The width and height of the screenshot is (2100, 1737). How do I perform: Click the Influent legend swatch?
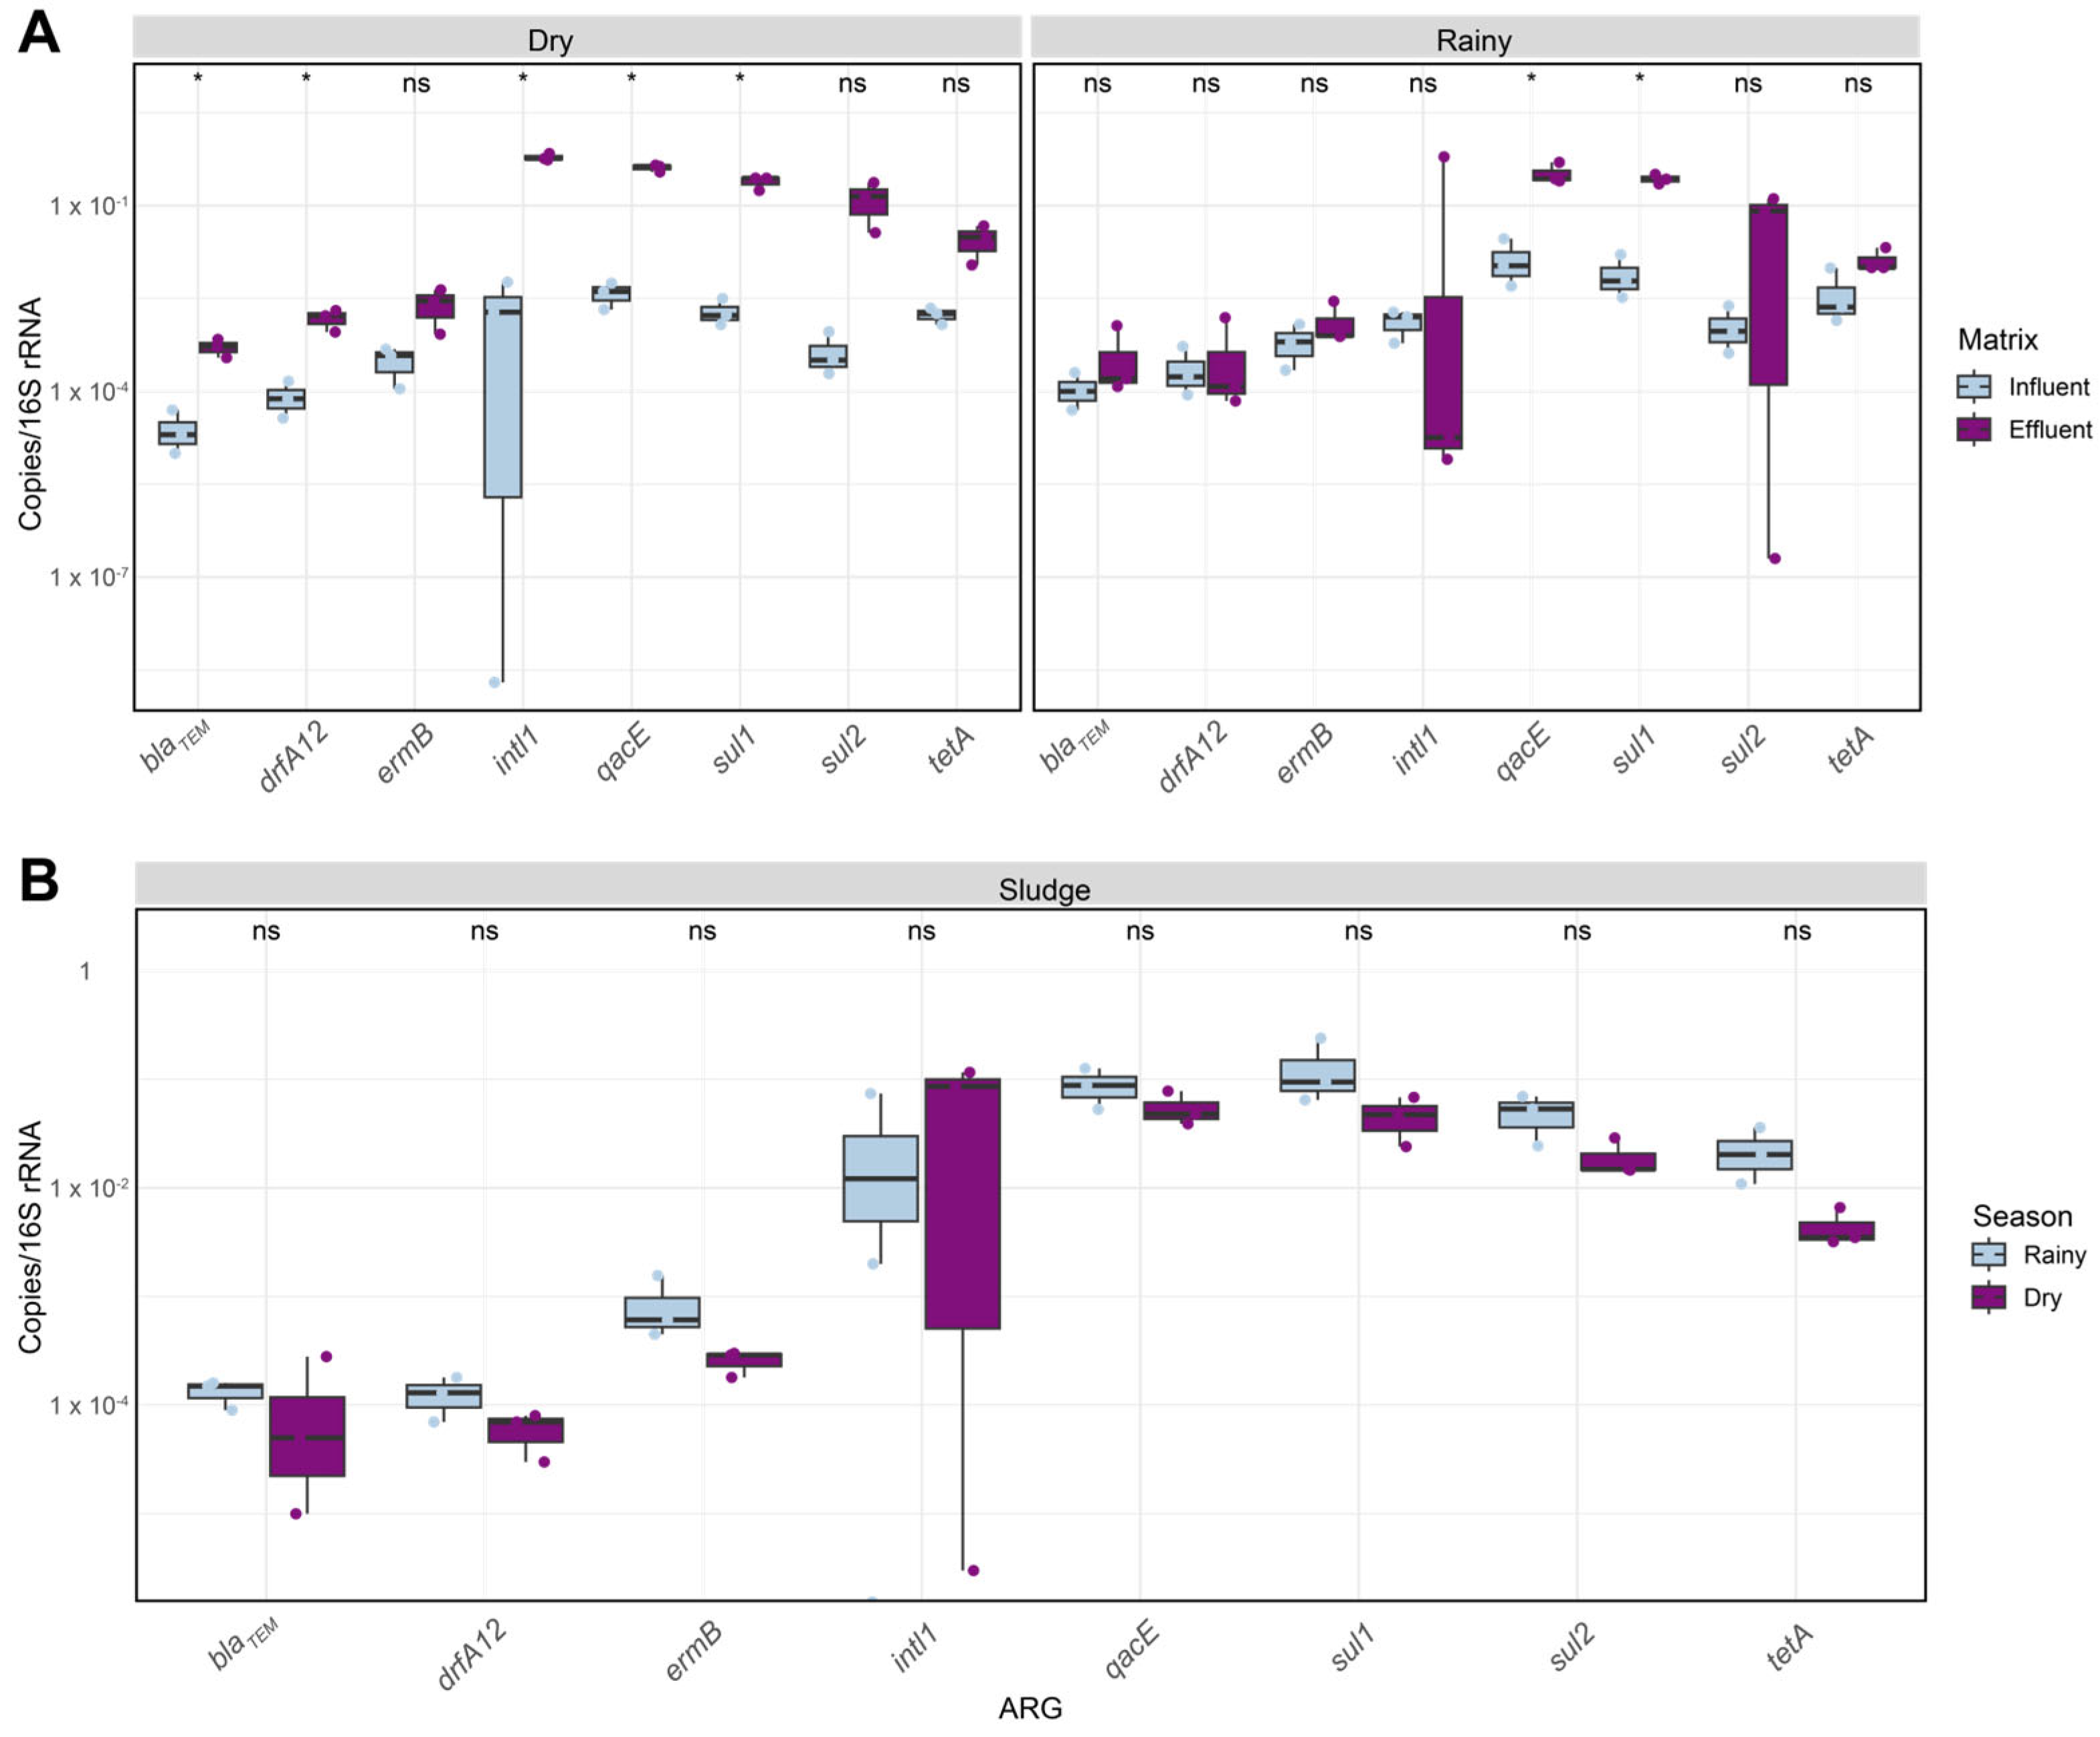(1973, 386)
